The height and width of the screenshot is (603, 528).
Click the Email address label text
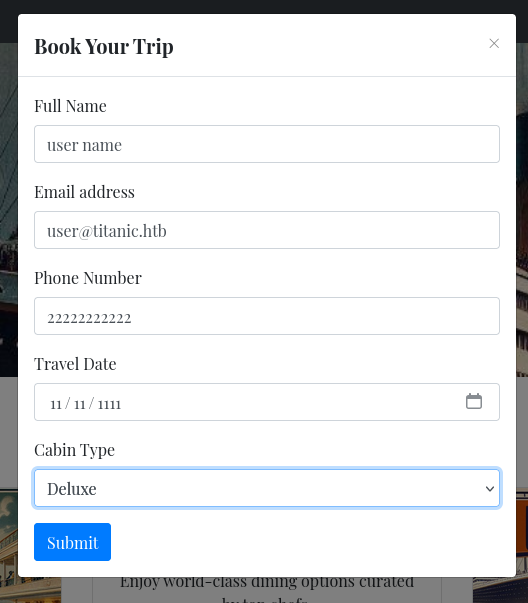(x=84, y=192)
